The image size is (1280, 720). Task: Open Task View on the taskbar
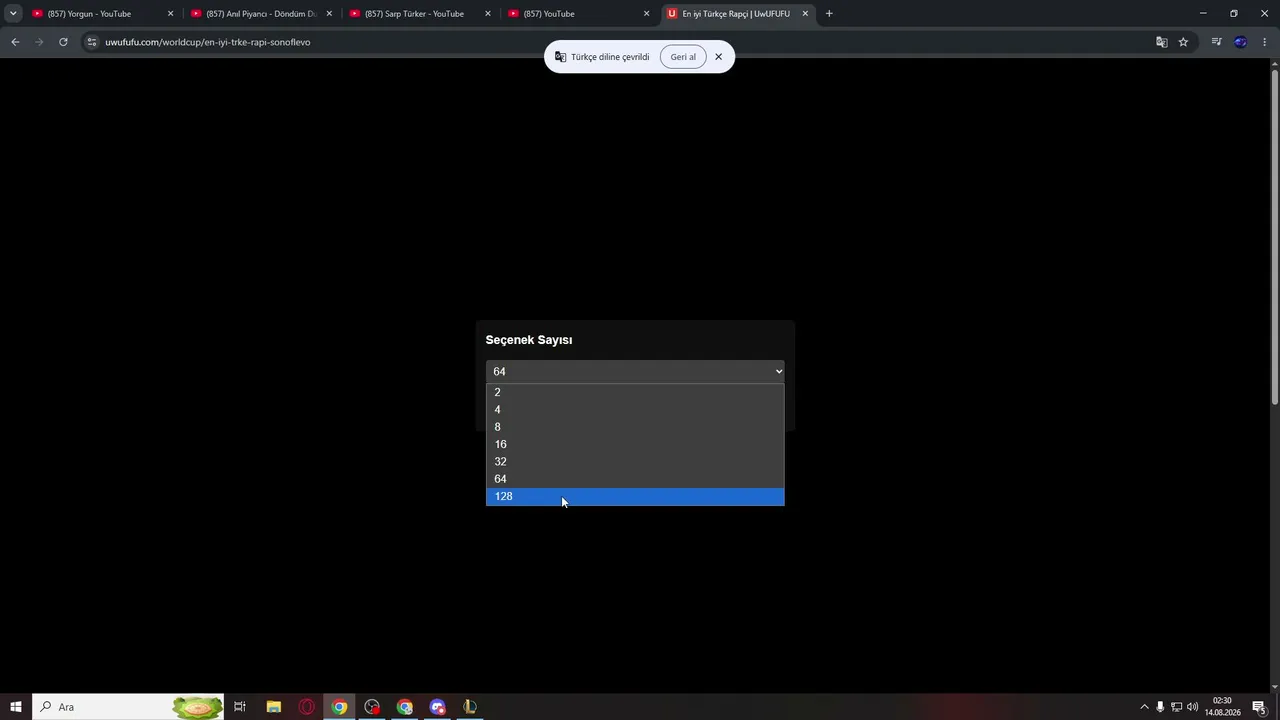click(x=240, y=707)
